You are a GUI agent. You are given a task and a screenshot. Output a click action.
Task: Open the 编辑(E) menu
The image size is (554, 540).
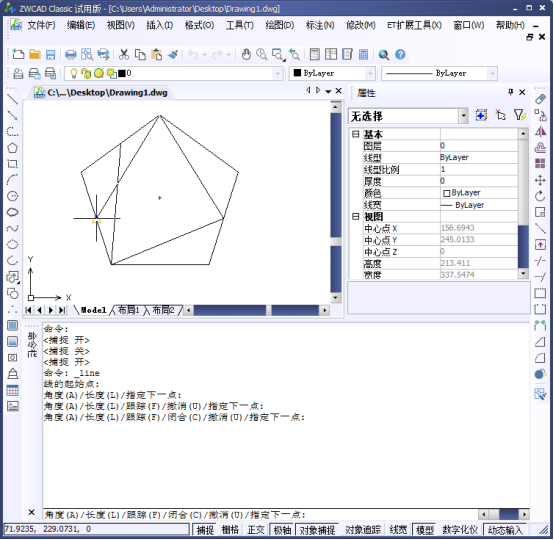pyautogui.click(x=81, y=25)
